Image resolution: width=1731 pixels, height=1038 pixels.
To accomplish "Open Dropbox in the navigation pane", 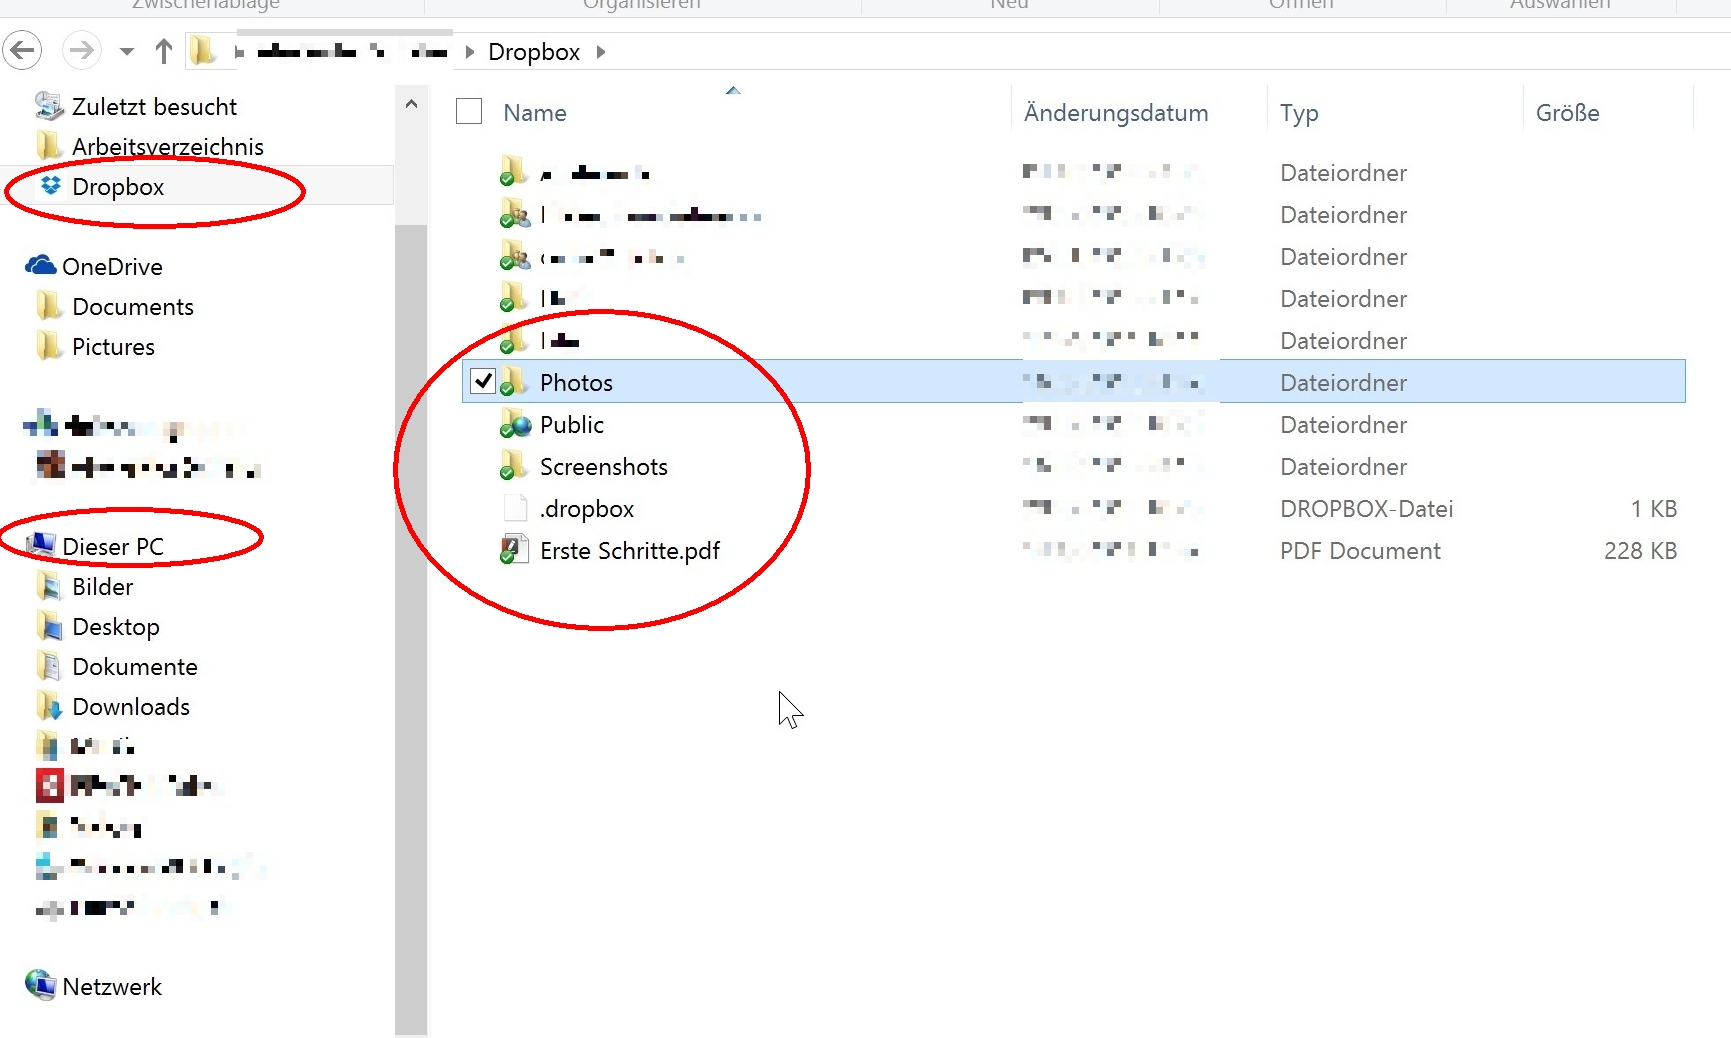I will pos(117,187).
